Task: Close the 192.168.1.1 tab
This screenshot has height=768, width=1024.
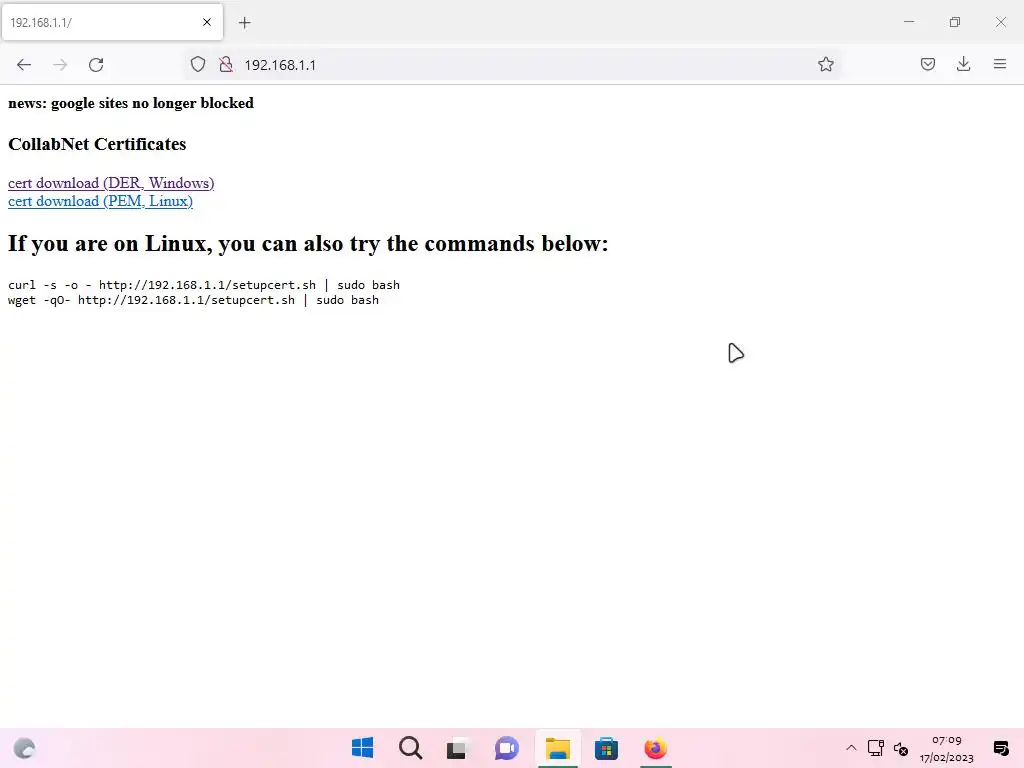Action: (x=207, y=22)
